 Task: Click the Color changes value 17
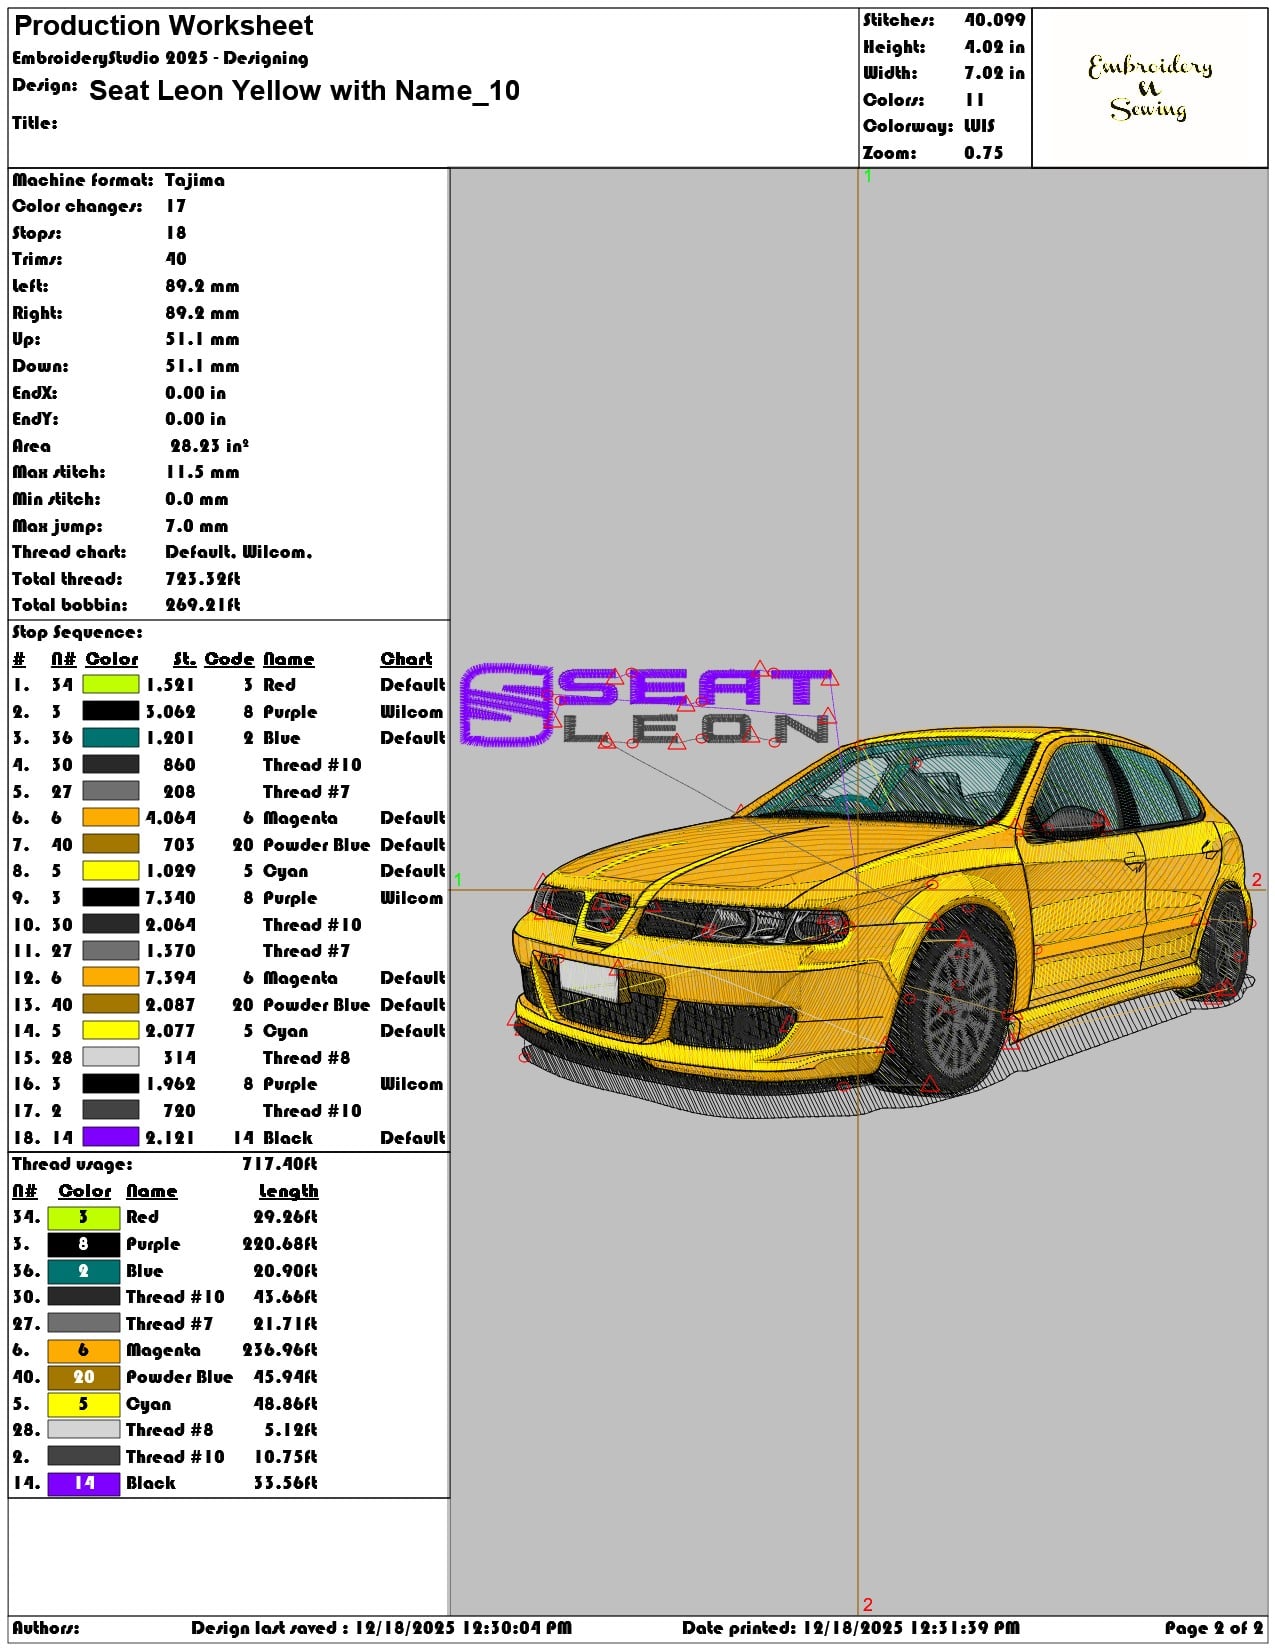[x=176, y=206]
